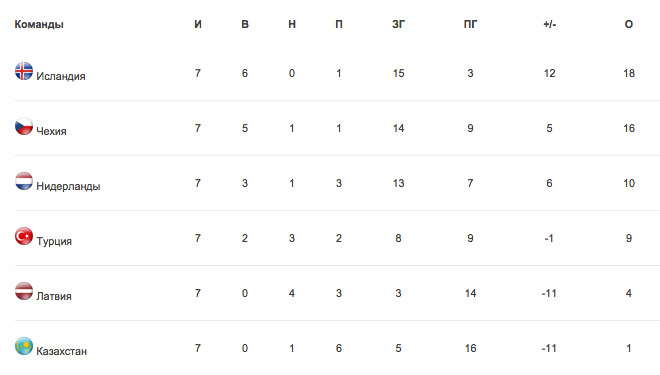This screenshot has width=660, height=375.
Task: Open the Латвия team page
Action: (x=54, y=296)
